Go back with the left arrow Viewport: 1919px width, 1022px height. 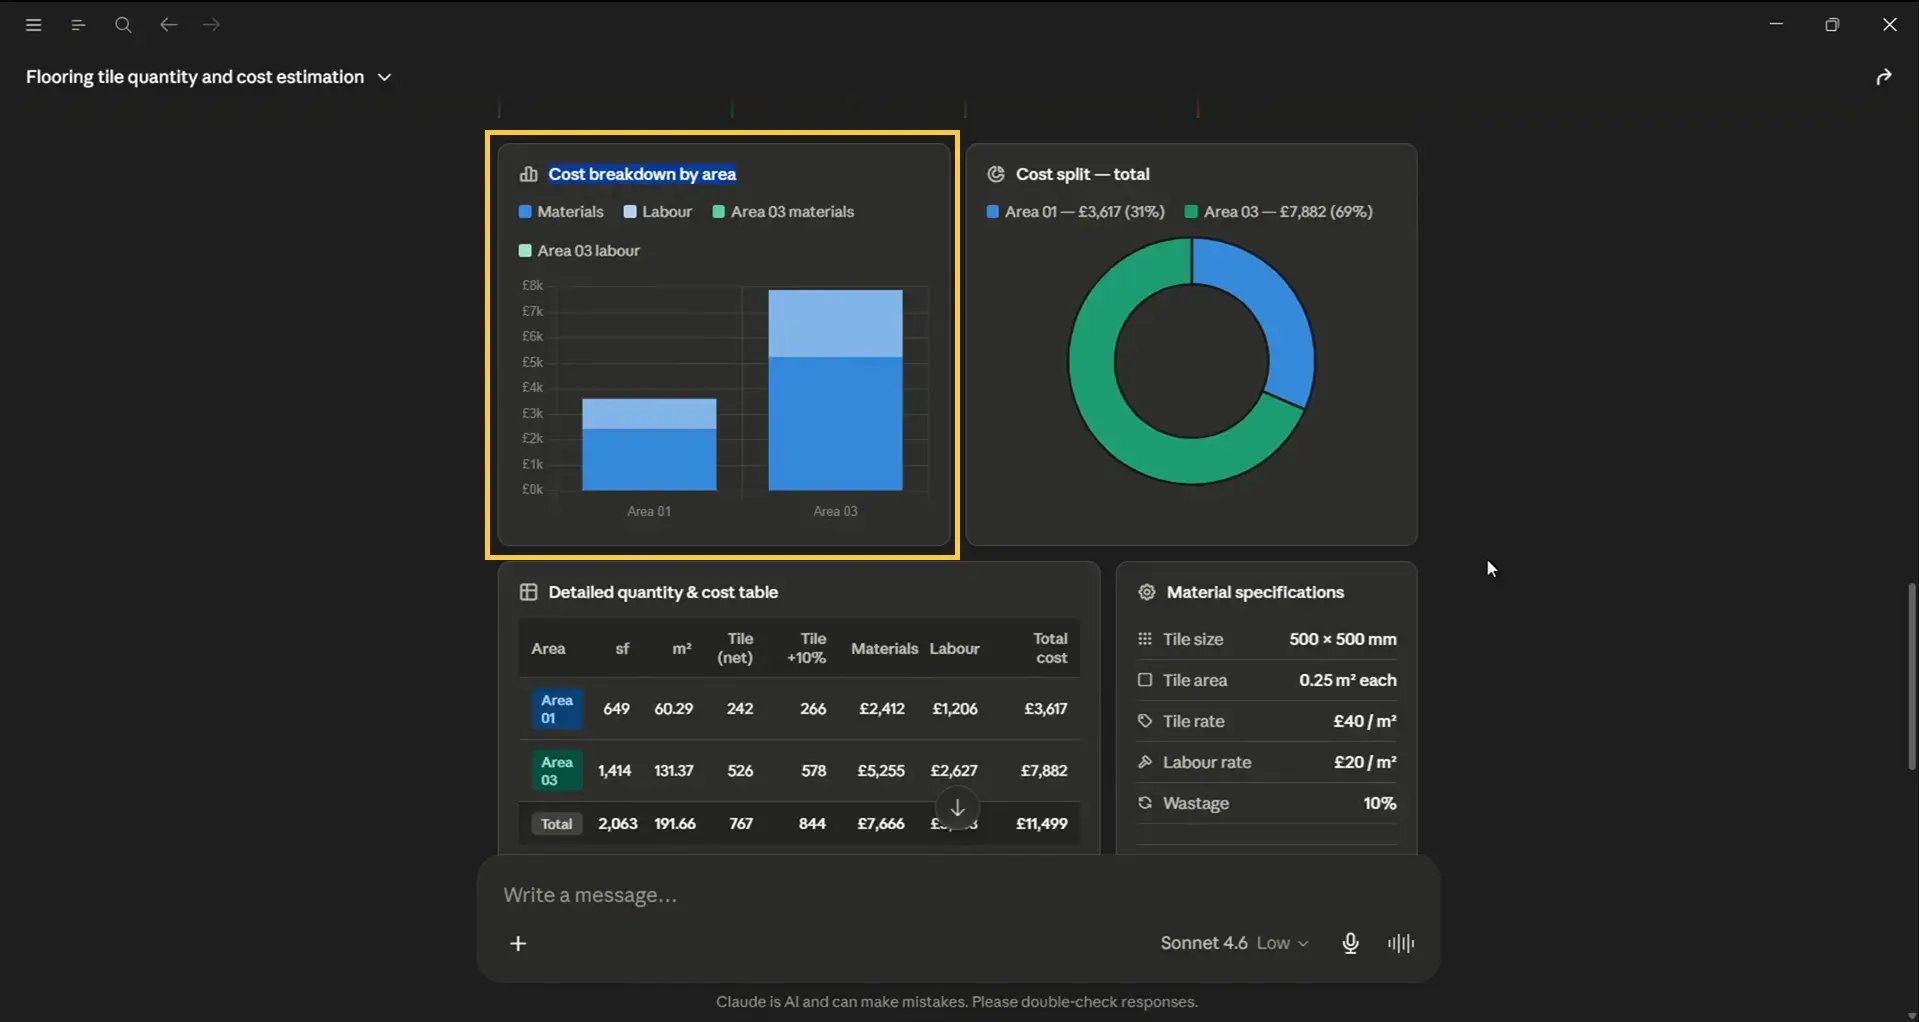[169, 25]
